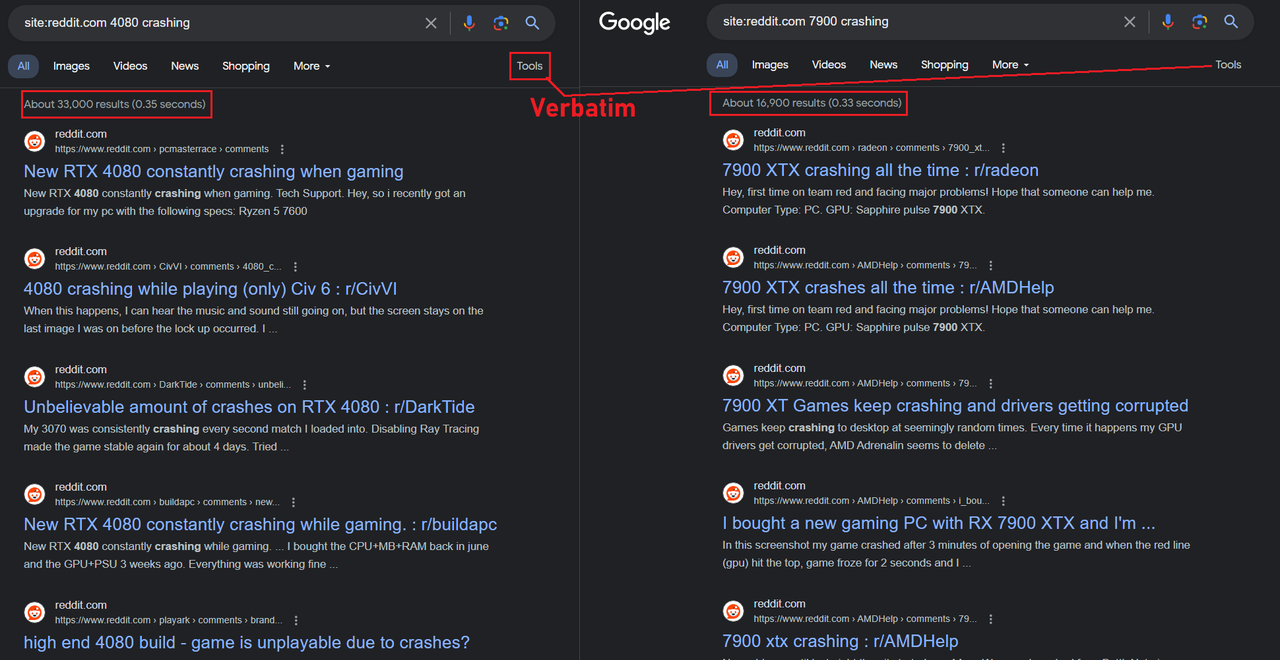The width and height of the screenshot is (1280, 660).
Task: Expand More dropdown in 4080 window
Action: [311, 66]
